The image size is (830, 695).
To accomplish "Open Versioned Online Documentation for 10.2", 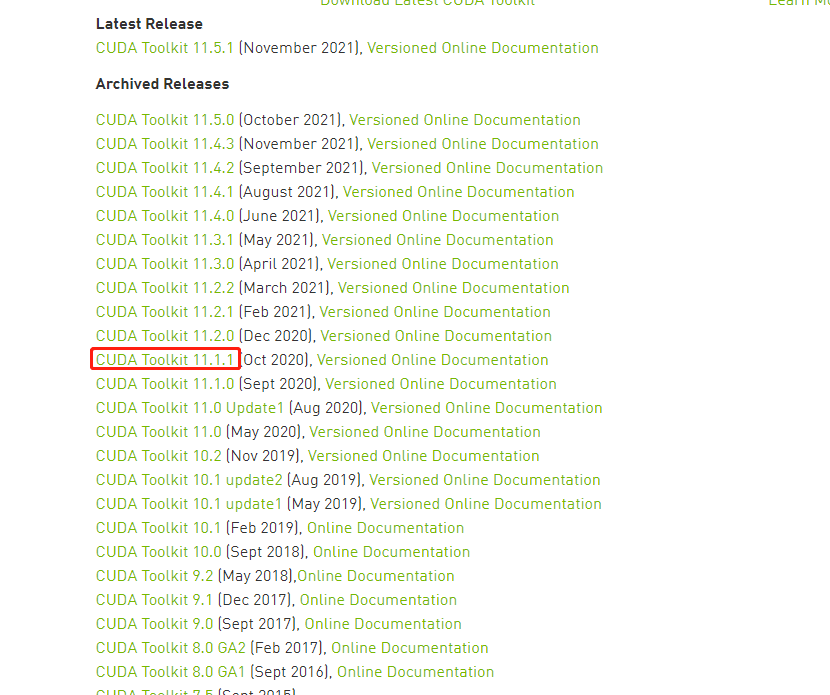I will point(424,456).
